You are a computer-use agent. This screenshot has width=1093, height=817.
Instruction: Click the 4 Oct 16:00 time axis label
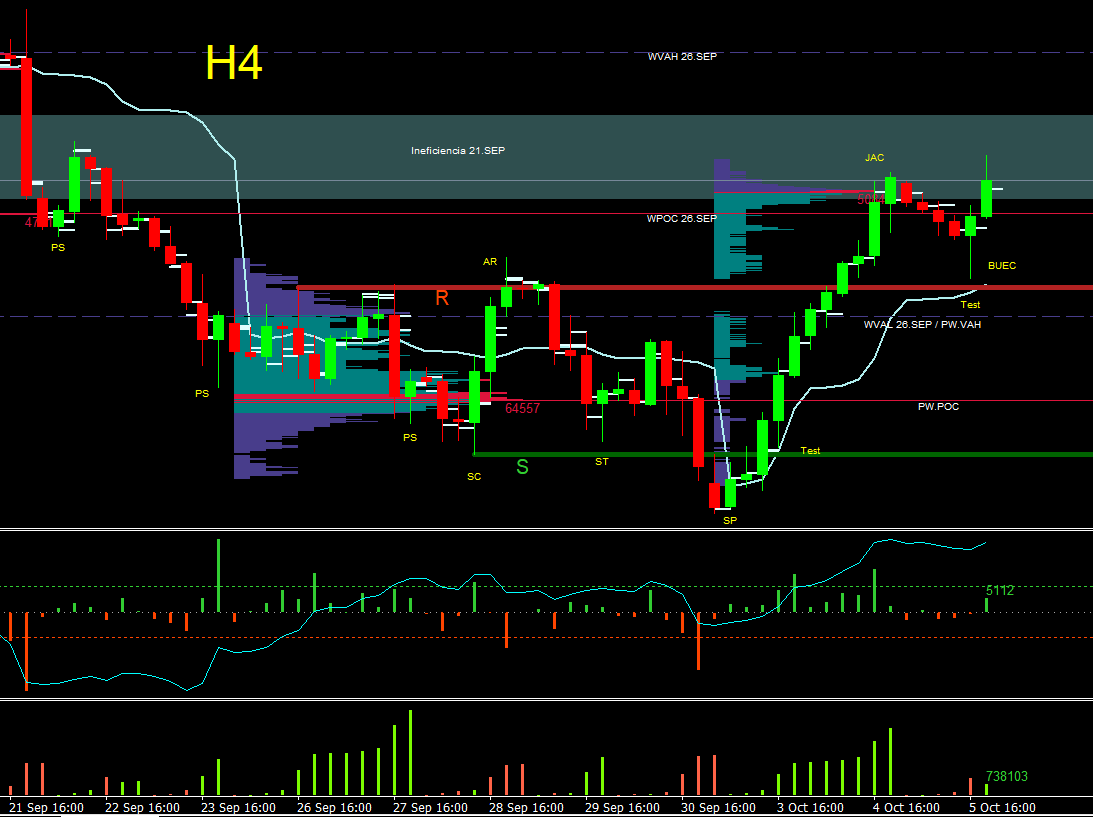coord(908,807)
